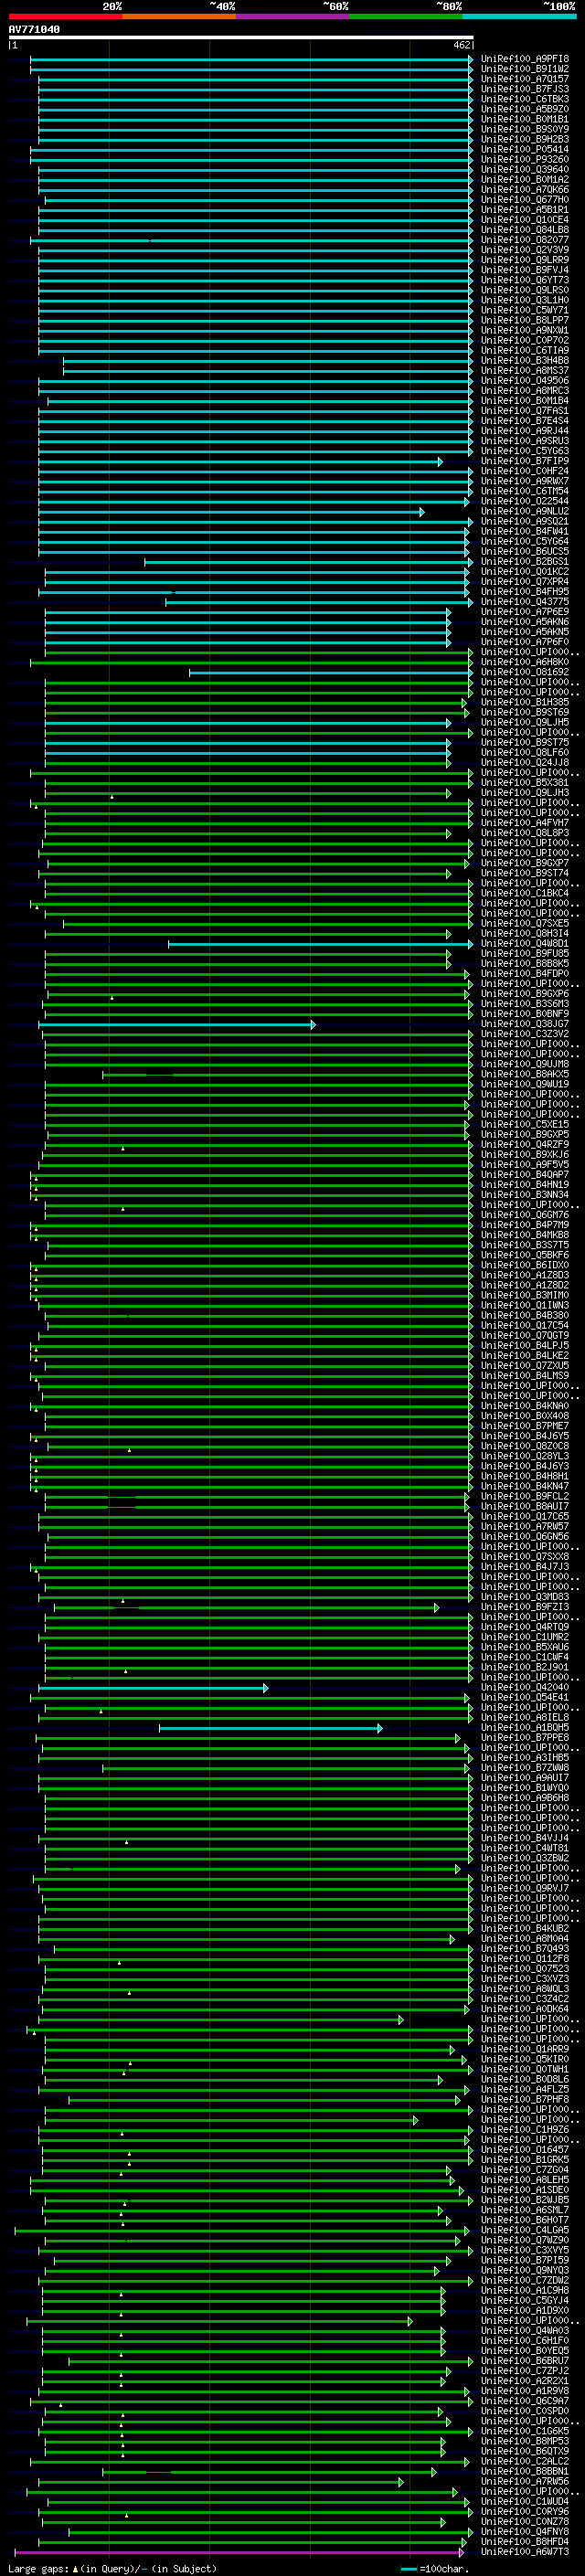Click the UniRef100_Q9LRR9 label
Screen dimensions: 585x2576
point(525,260)
